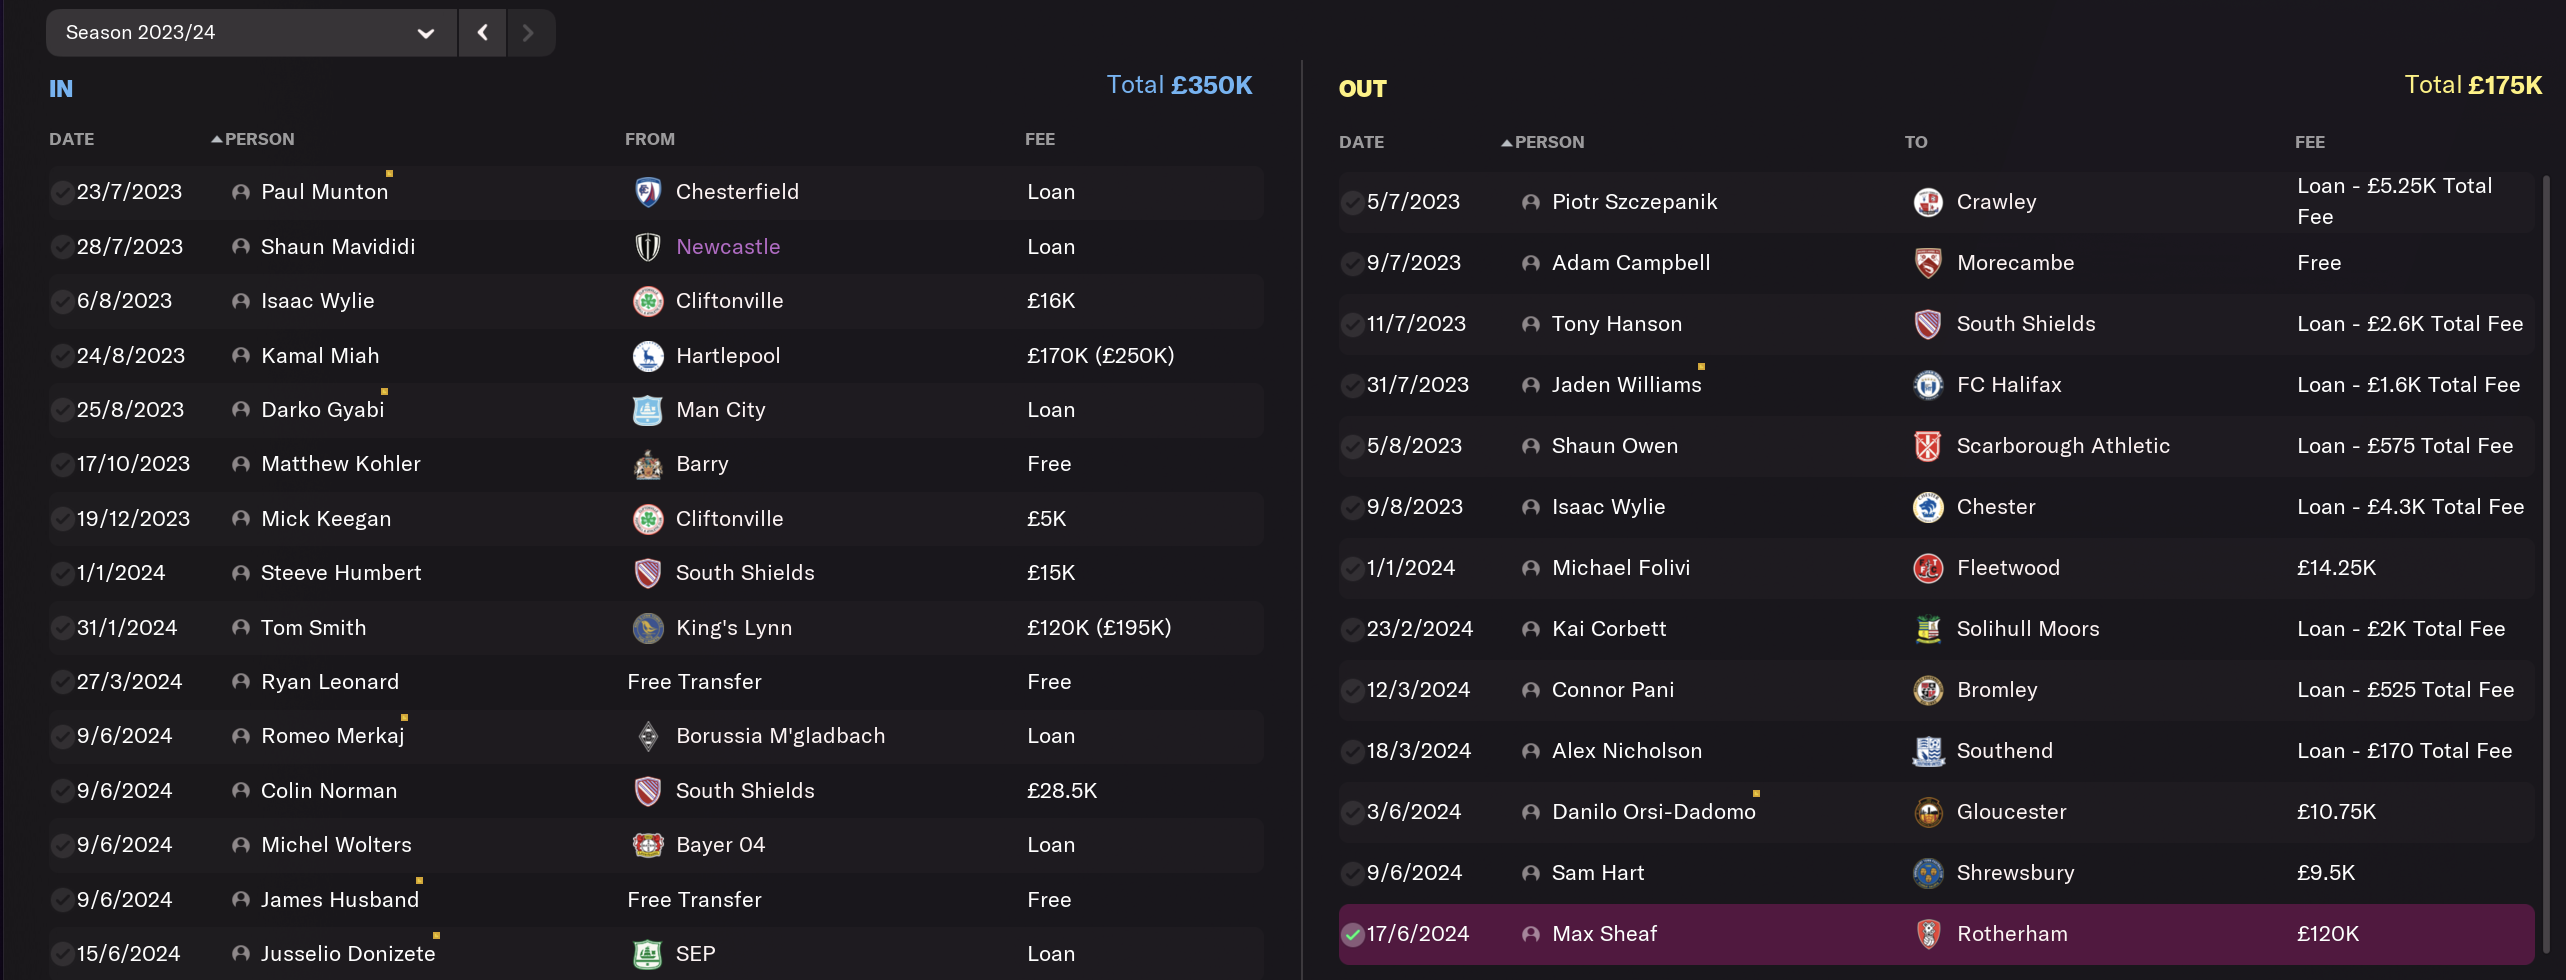Toggle the checkmark for Tom Smith row
The height and width of the screenshot is (980, 2566).
click(62, 628)
